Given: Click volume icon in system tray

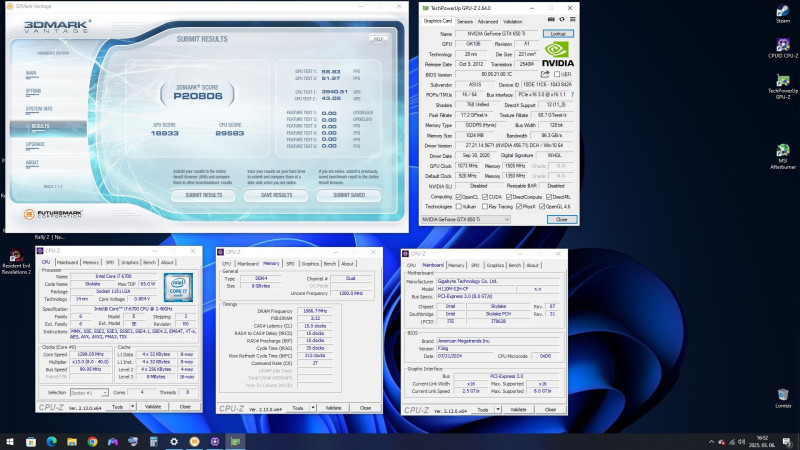Looking at the screenshot, I should (741, 442).
